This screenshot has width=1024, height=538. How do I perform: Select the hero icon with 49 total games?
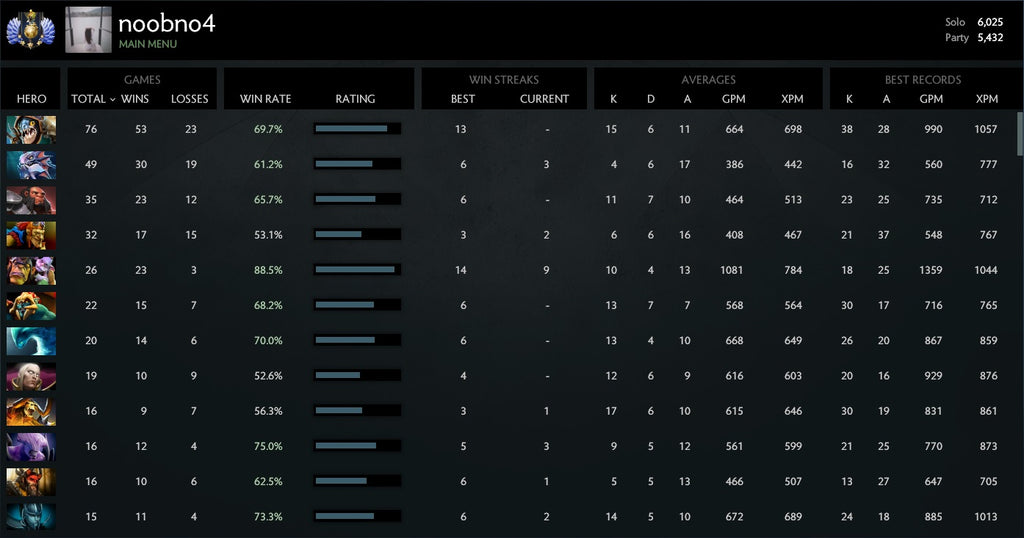31,165
